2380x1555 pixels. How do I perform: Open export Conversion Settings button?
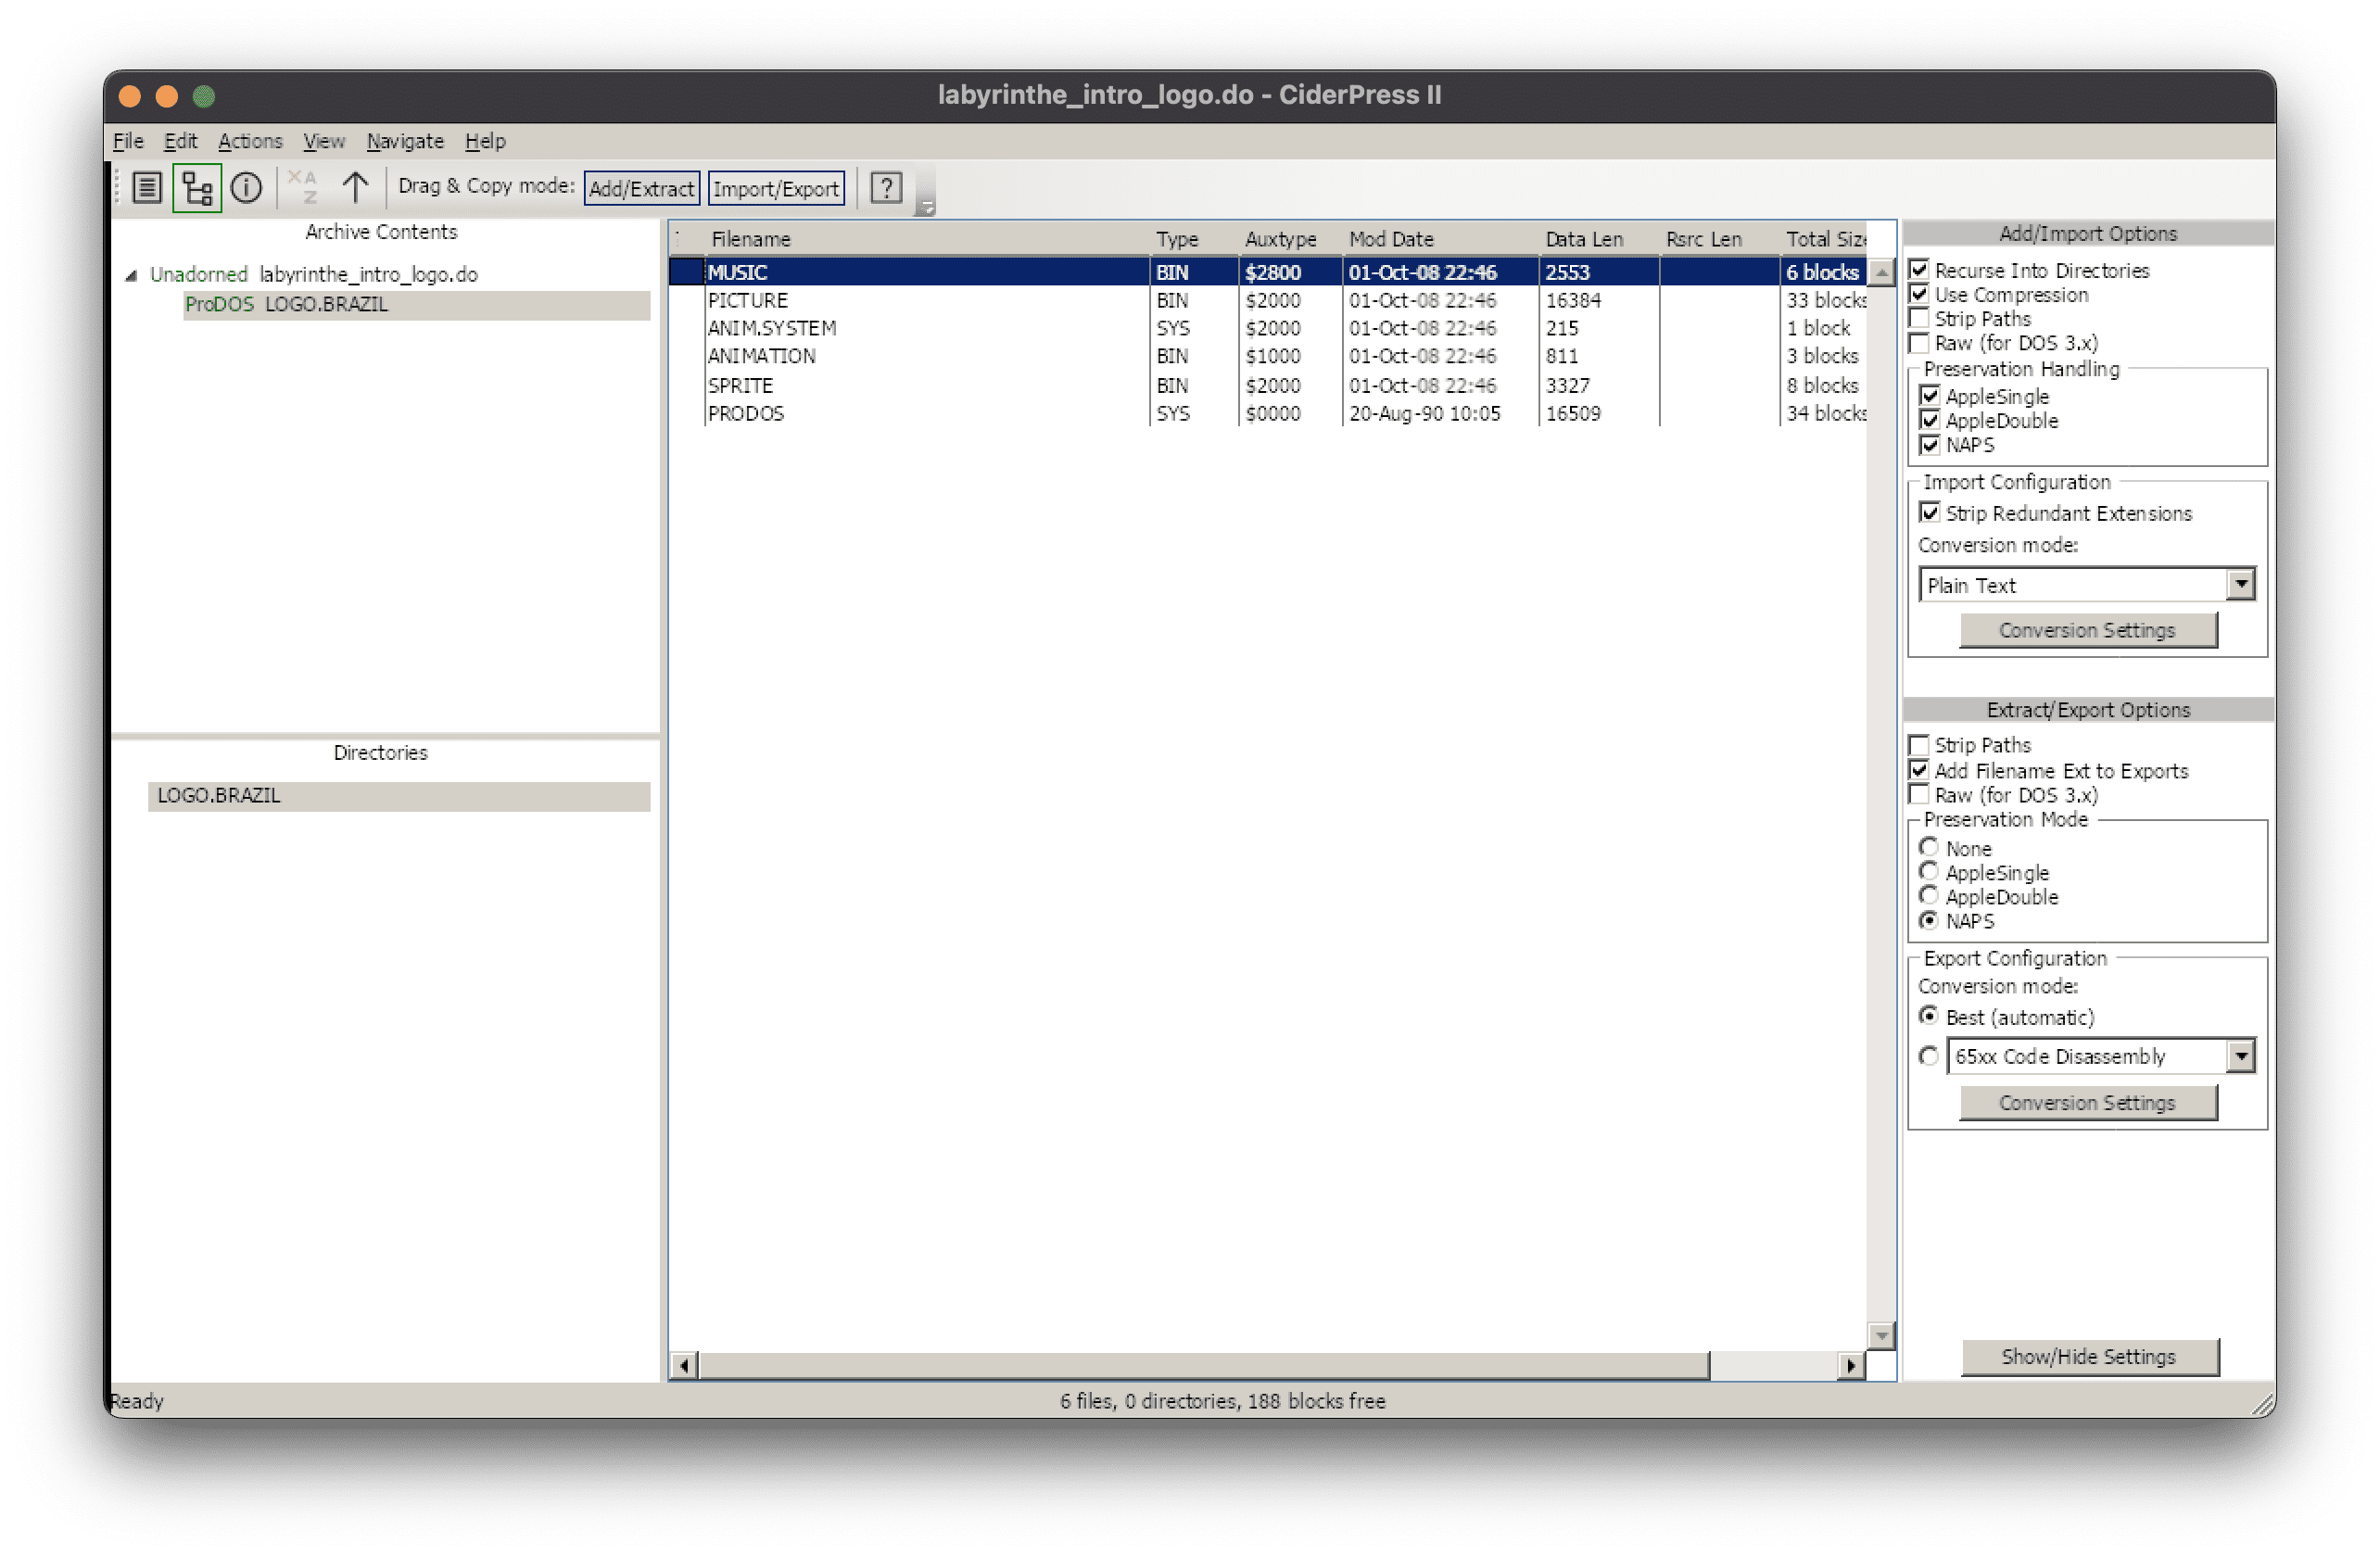click(x=2087, y=1102)
